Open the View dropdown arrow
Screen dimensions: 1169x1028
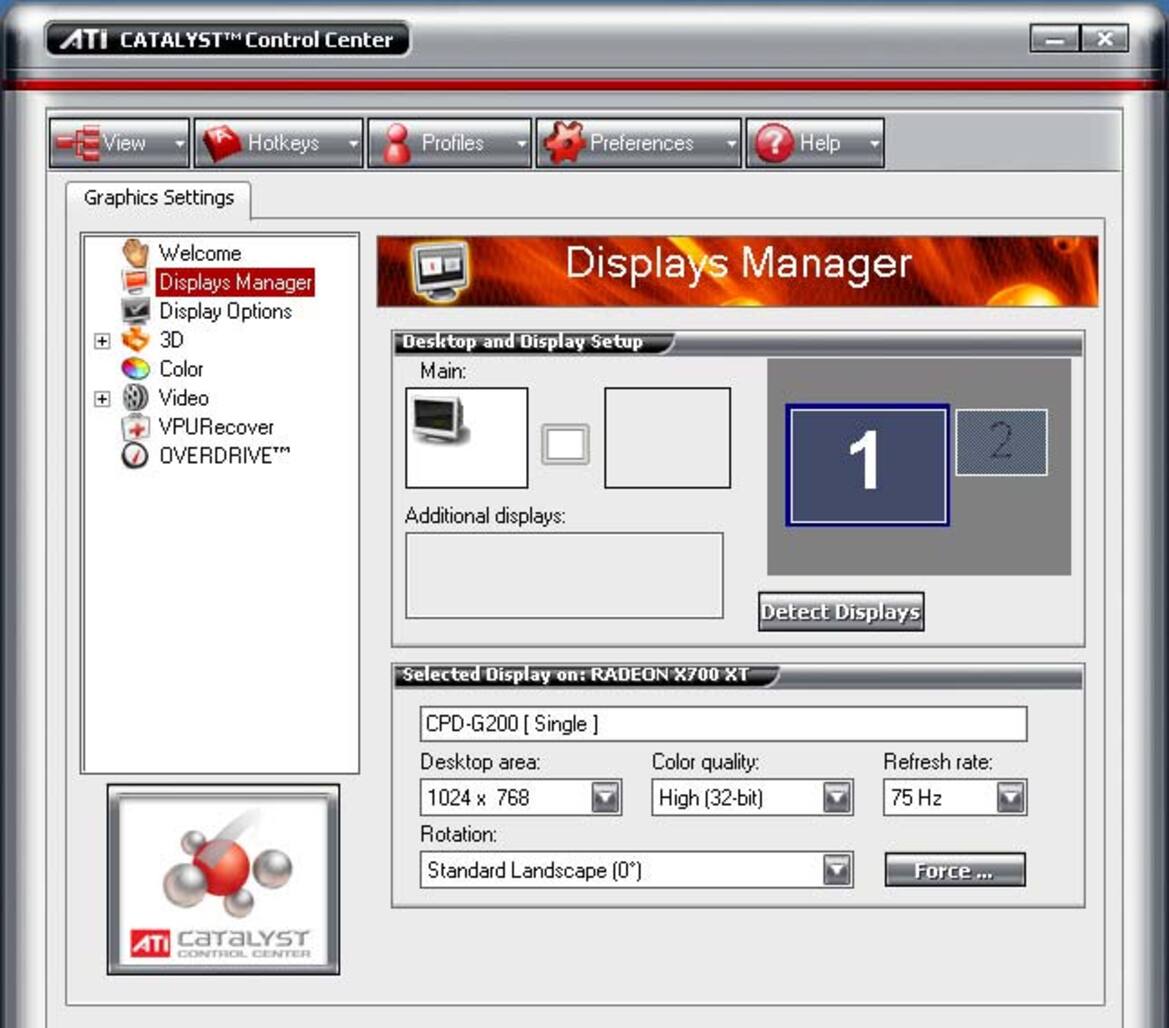coord(180,143)
